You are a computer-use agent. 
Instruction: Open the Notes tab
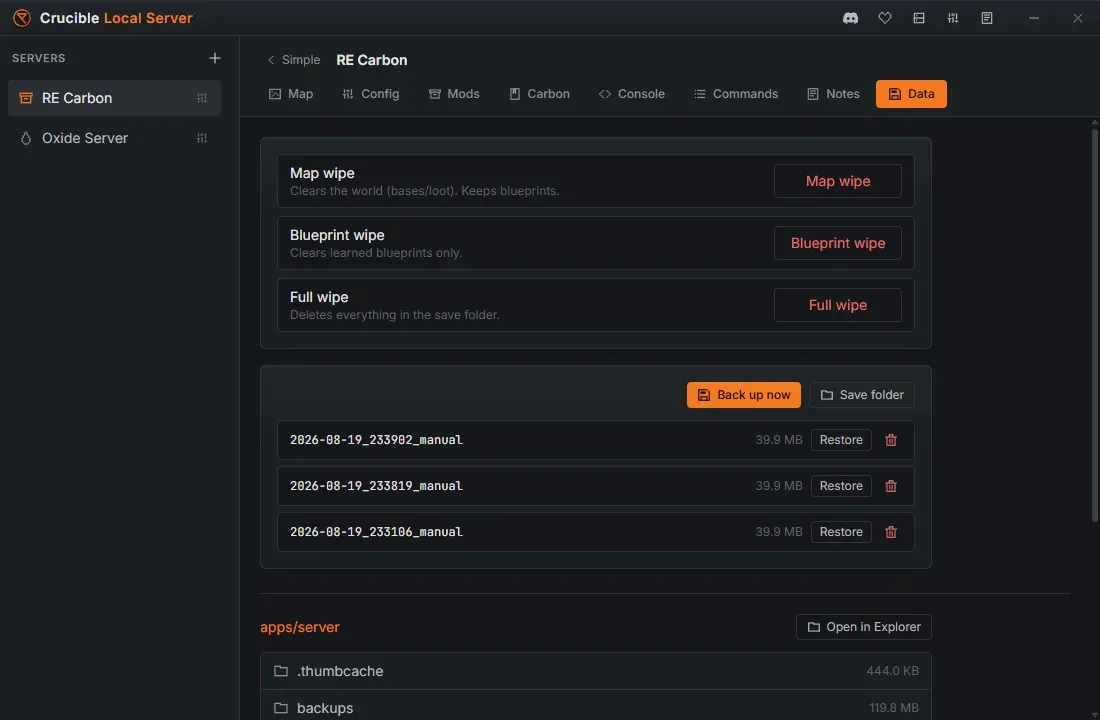(833, 94)
